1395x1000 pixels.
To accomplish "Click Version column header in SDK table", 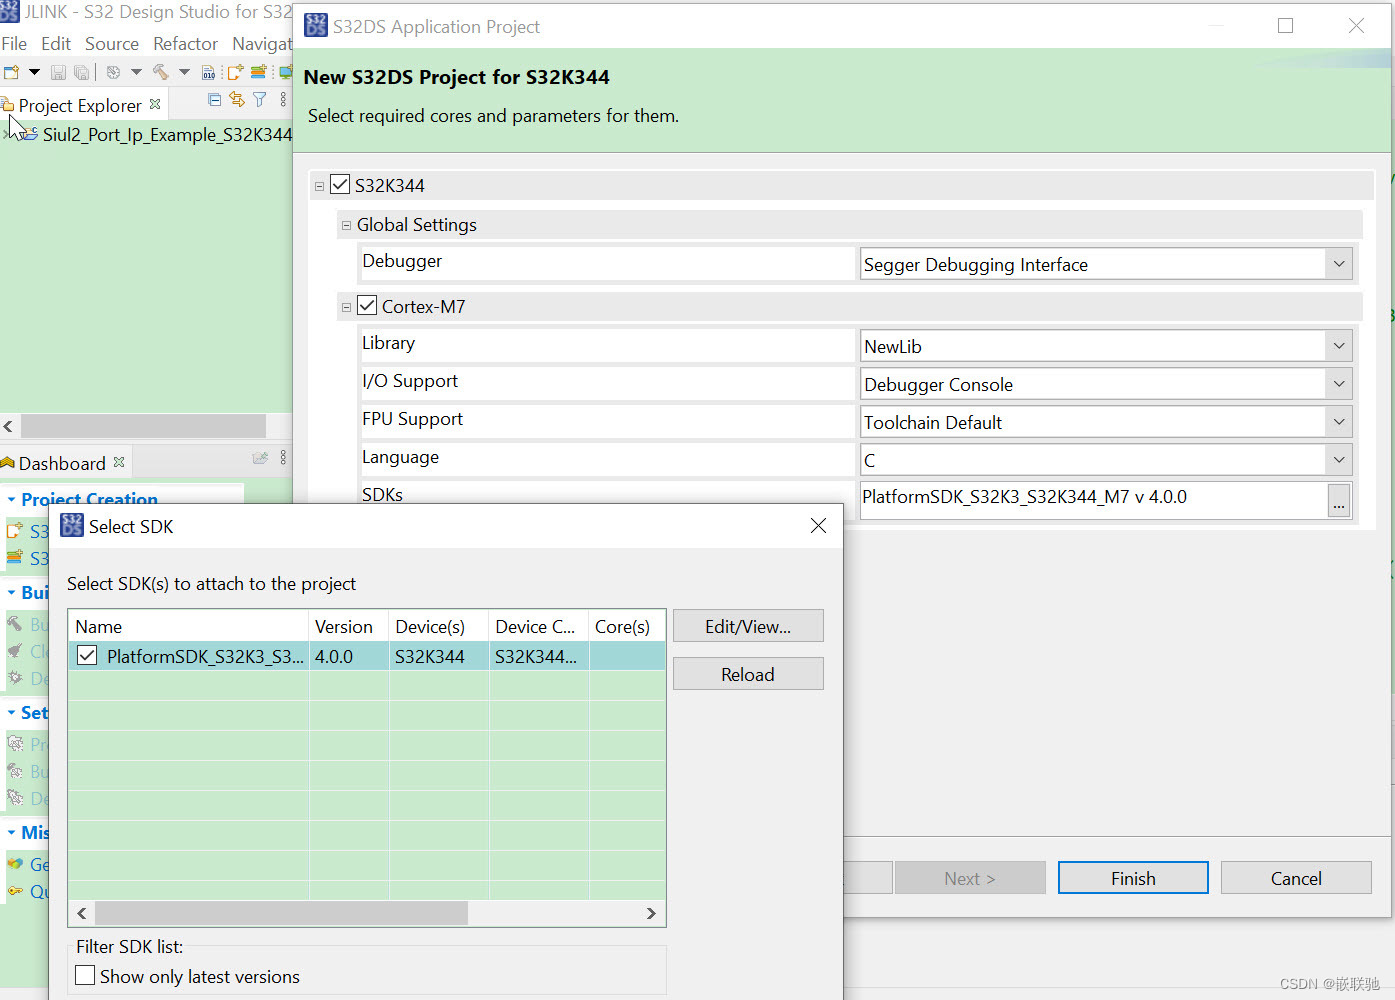I will point(349,626).
